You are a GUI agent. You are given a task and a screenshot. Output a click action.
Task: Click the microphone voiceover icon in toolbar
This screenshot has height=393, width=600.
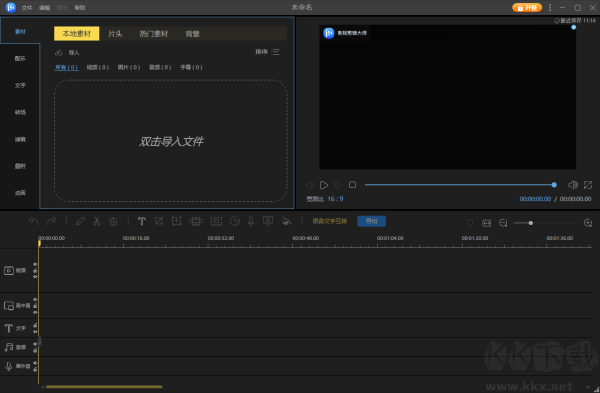251,221
